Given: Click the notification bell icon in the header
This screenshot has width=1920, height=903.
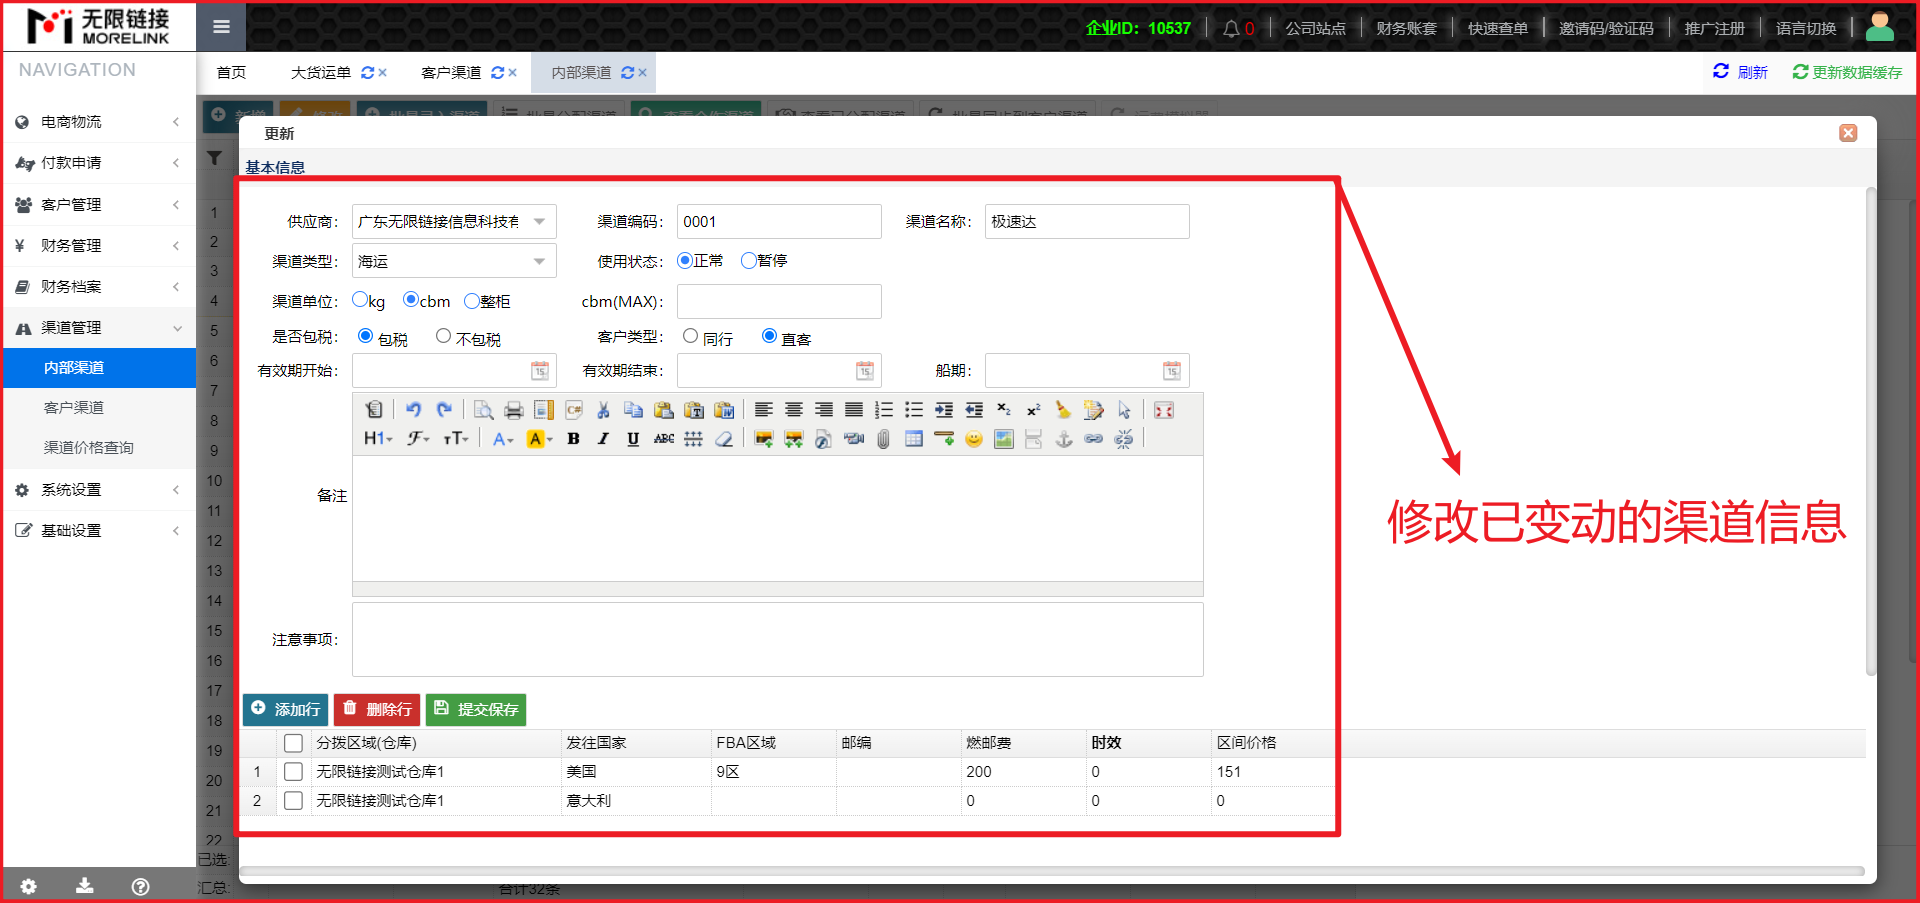Looking at the screenshot, I should [1231, 28].
